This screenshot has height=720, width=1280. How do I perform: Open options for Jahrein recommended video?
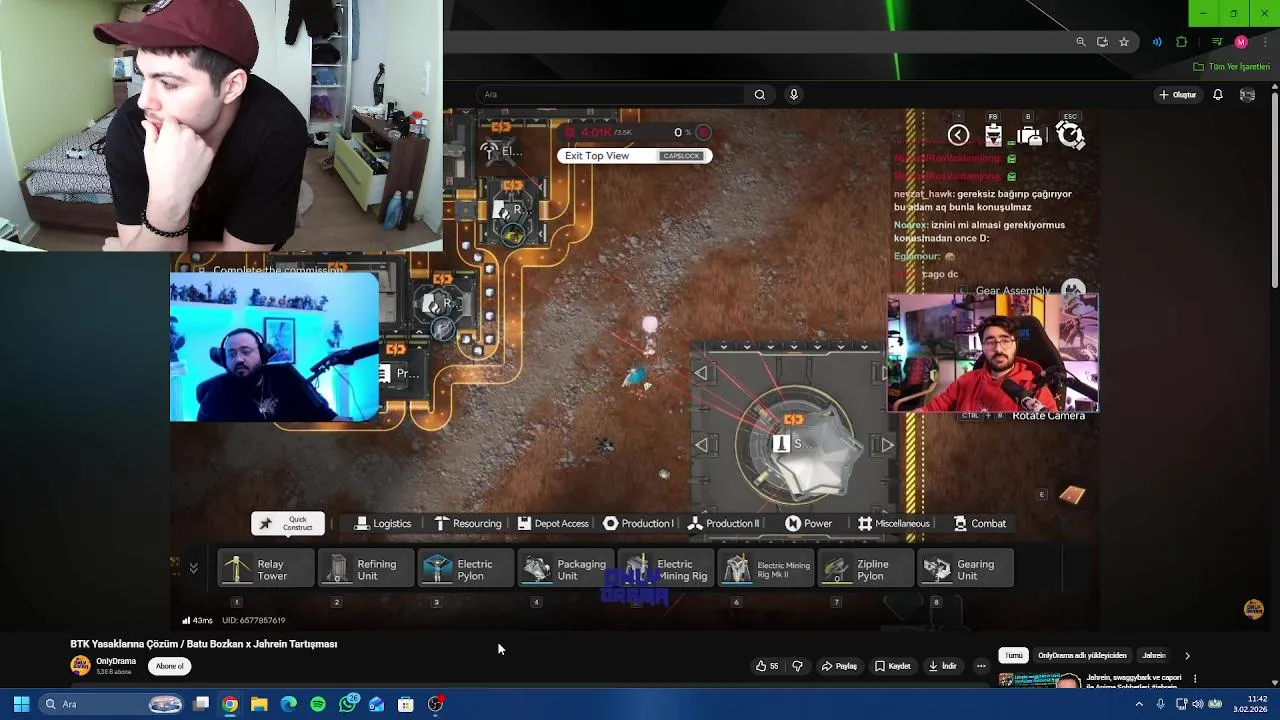pos(1195,679)
